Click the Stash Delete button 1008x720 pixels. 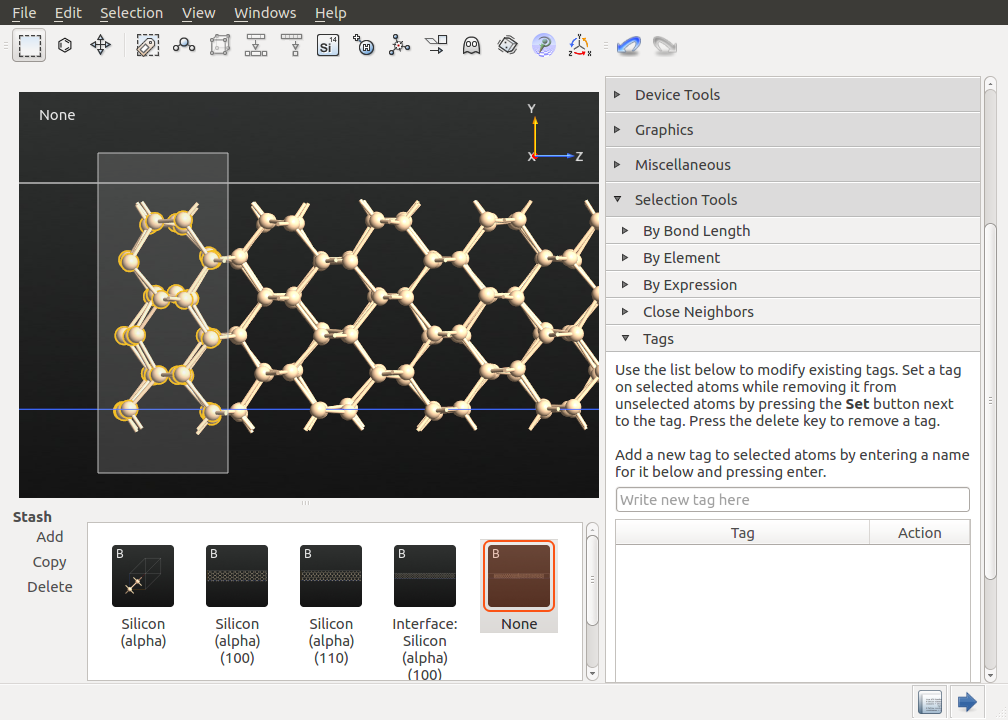50,587
